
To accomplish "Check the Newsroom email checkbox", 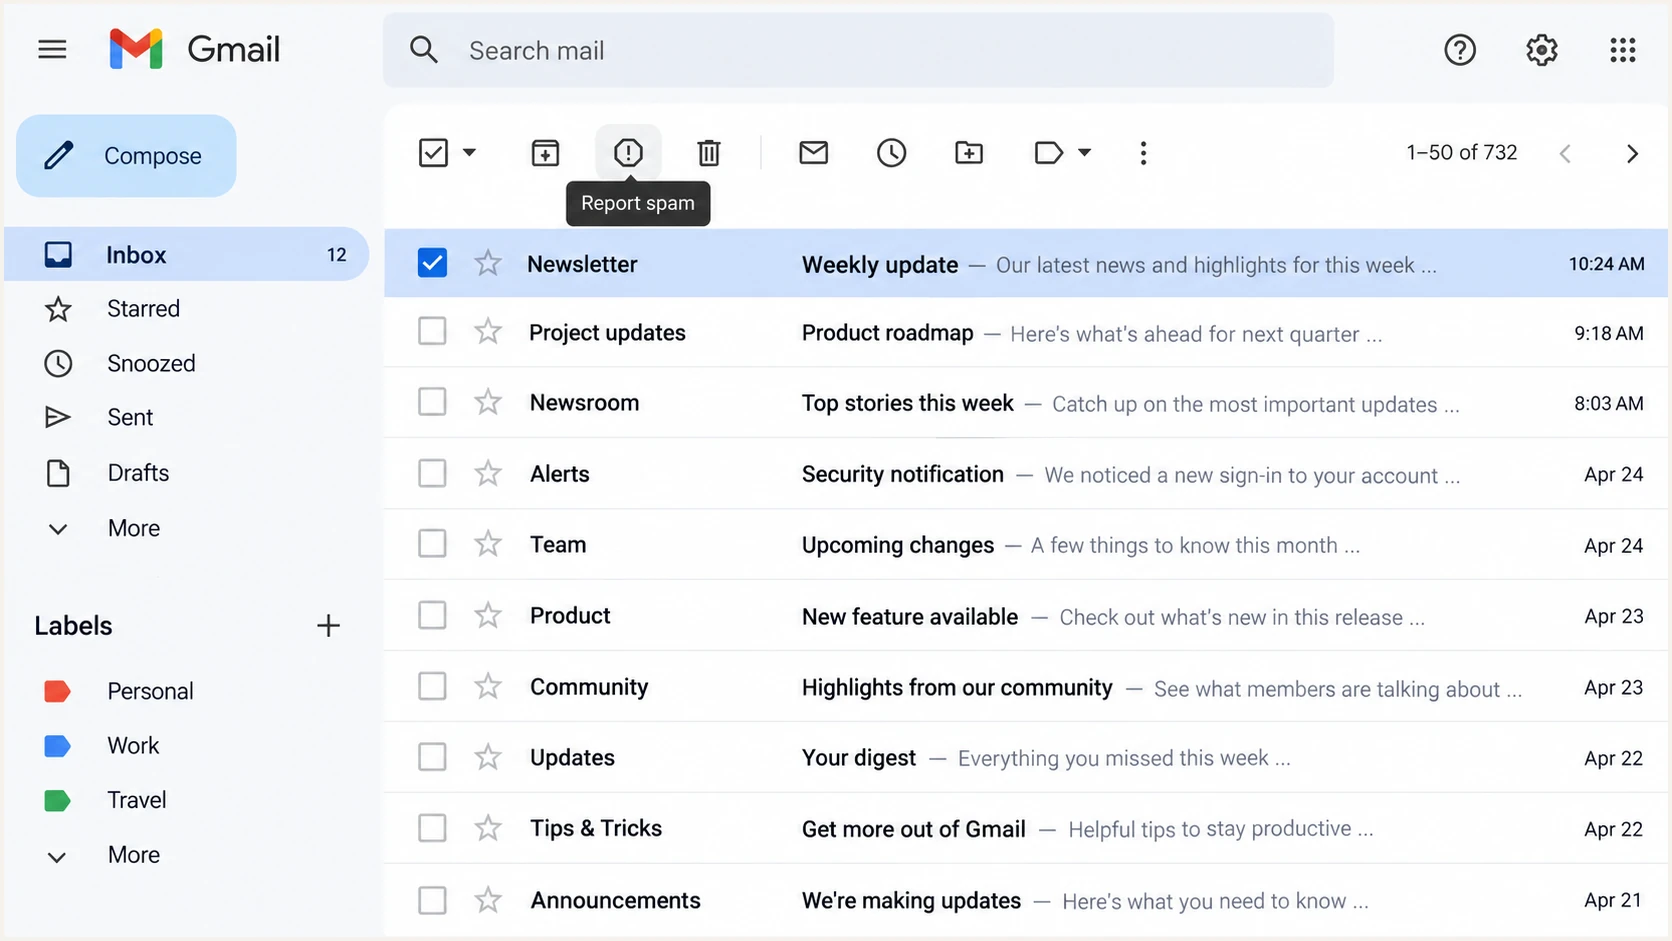I will point(432,402).
